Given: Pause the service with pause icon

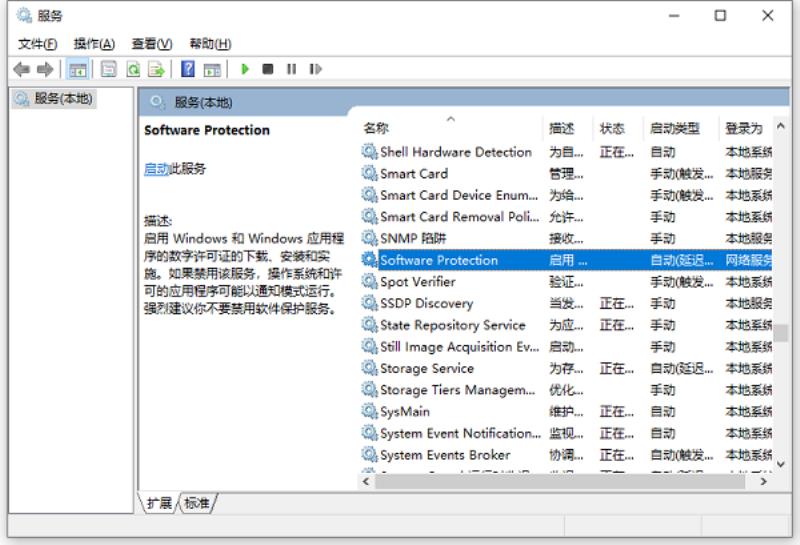Looking at the screenshot, I should point(291,69).
